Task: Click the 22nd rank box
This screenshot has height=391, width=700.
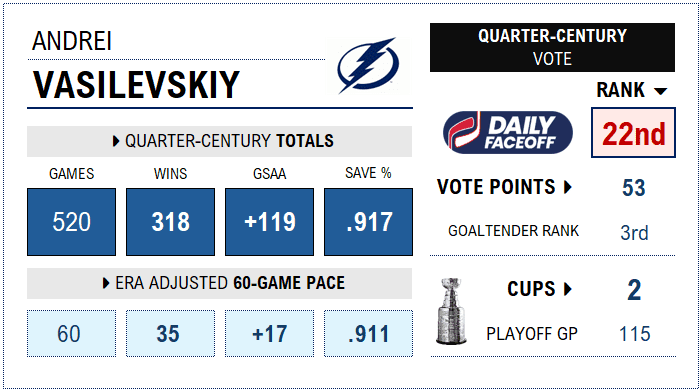Action: click(x=633, y=133)
